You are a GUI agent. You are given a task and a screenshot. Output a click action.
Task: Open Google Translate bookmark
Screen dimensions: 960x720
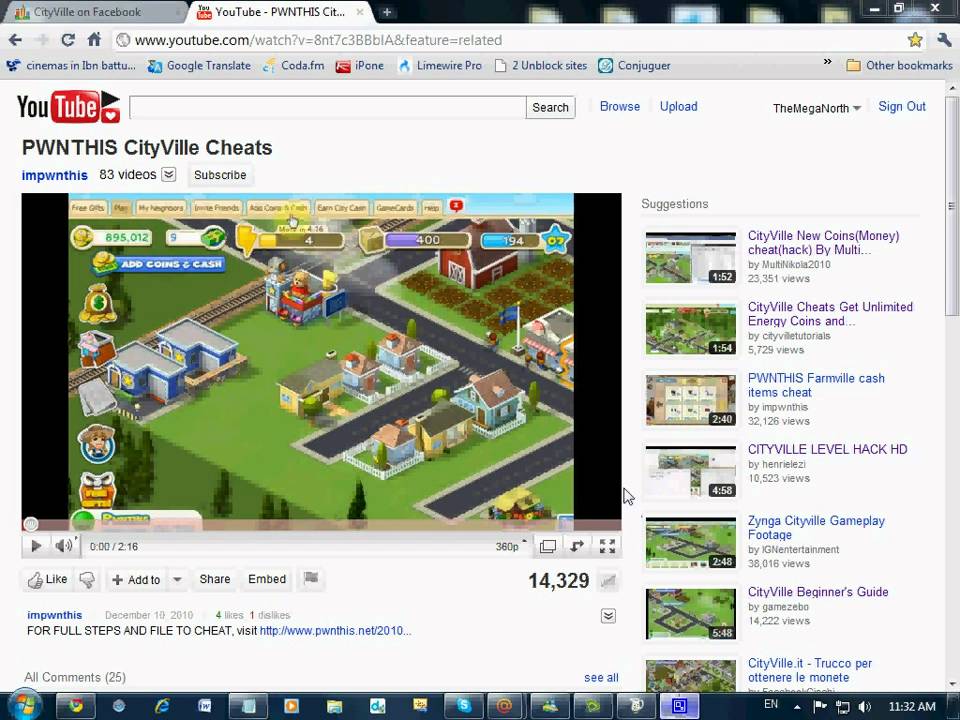(200, 66)
